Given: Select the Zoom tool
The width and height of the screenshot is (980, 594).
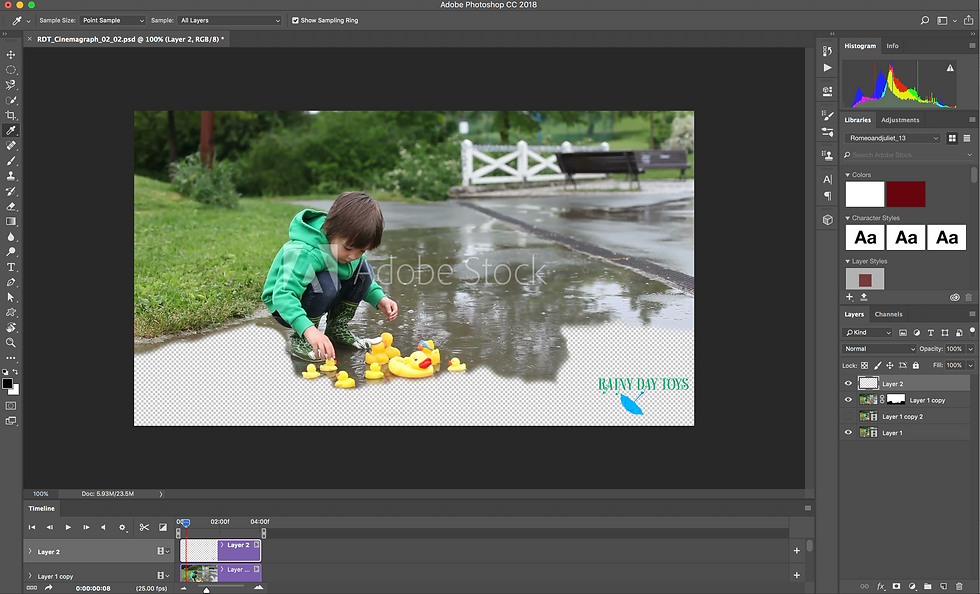Looking at the screenshot, I should point(11,343).
